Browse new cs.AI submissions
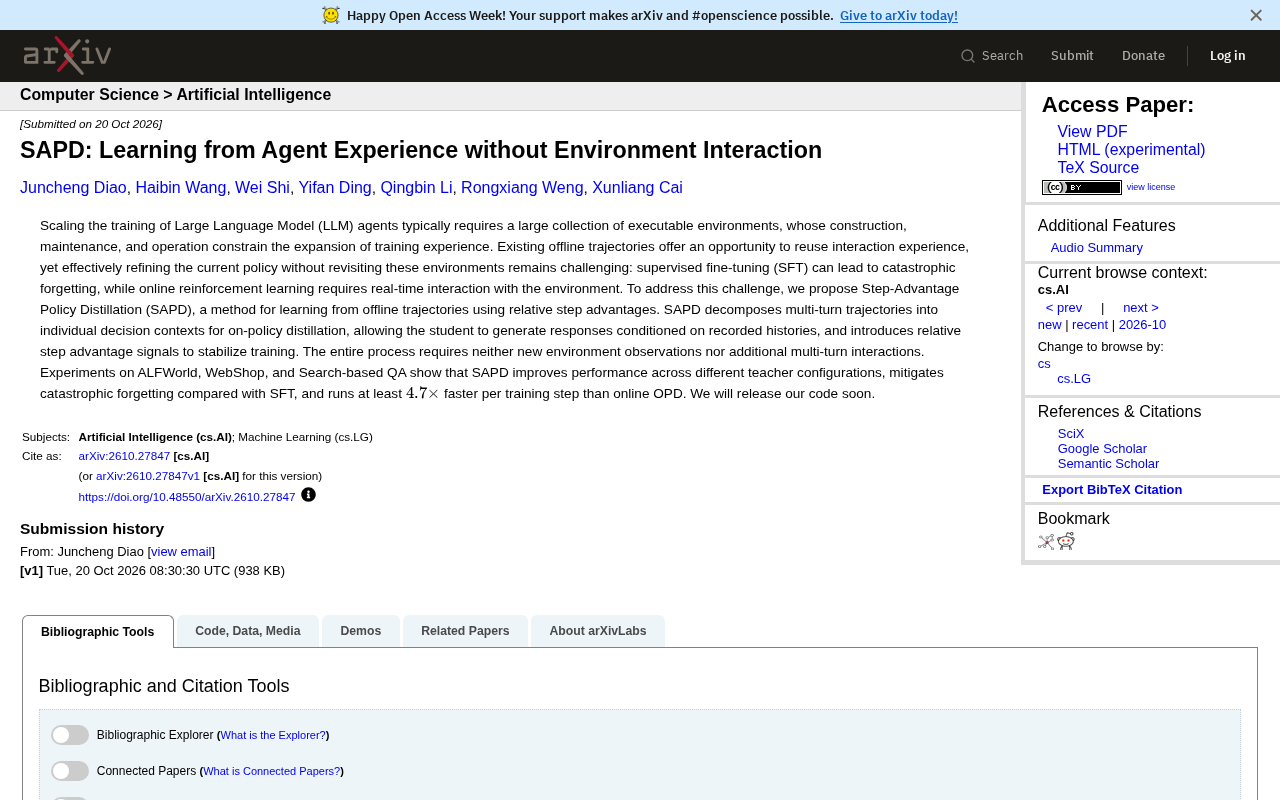The width and height of the screenshot is (1280, 800). (1049, 325)
